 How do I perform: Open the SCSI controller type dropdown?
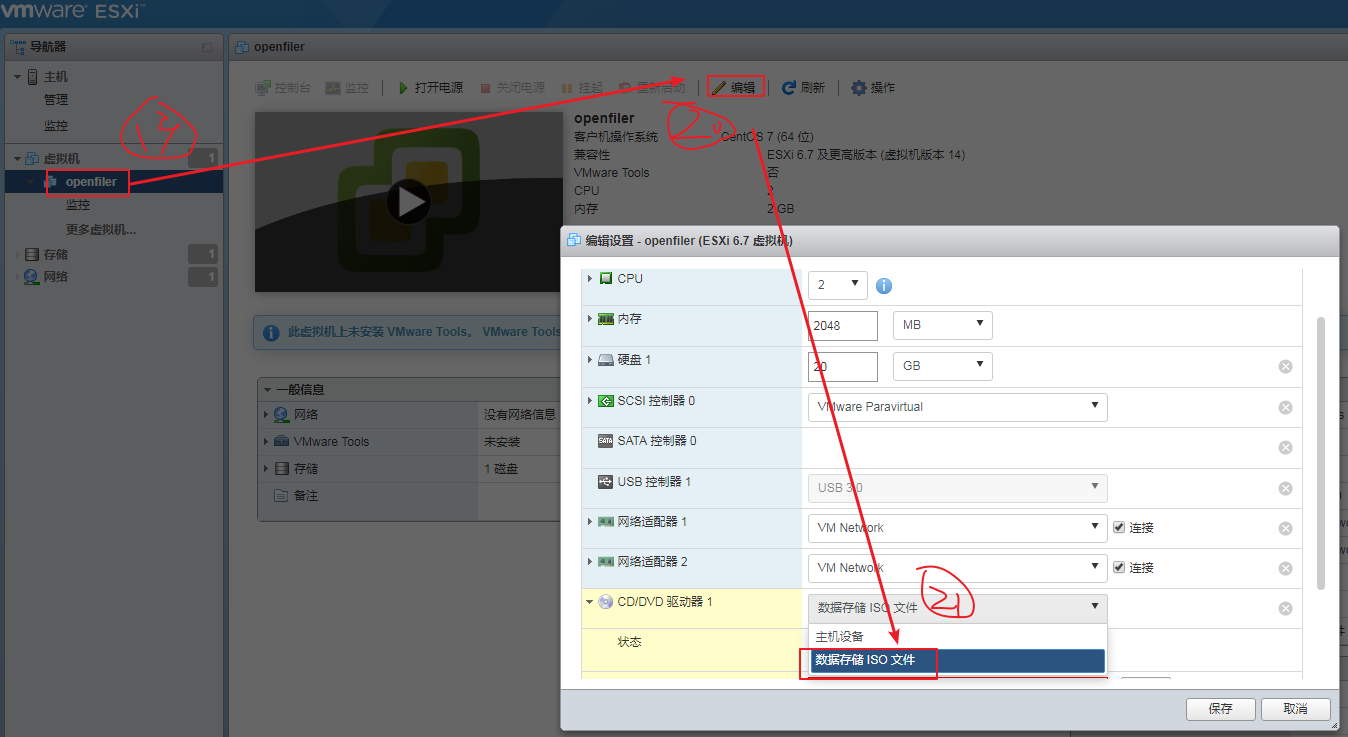(x=957, y=407)
